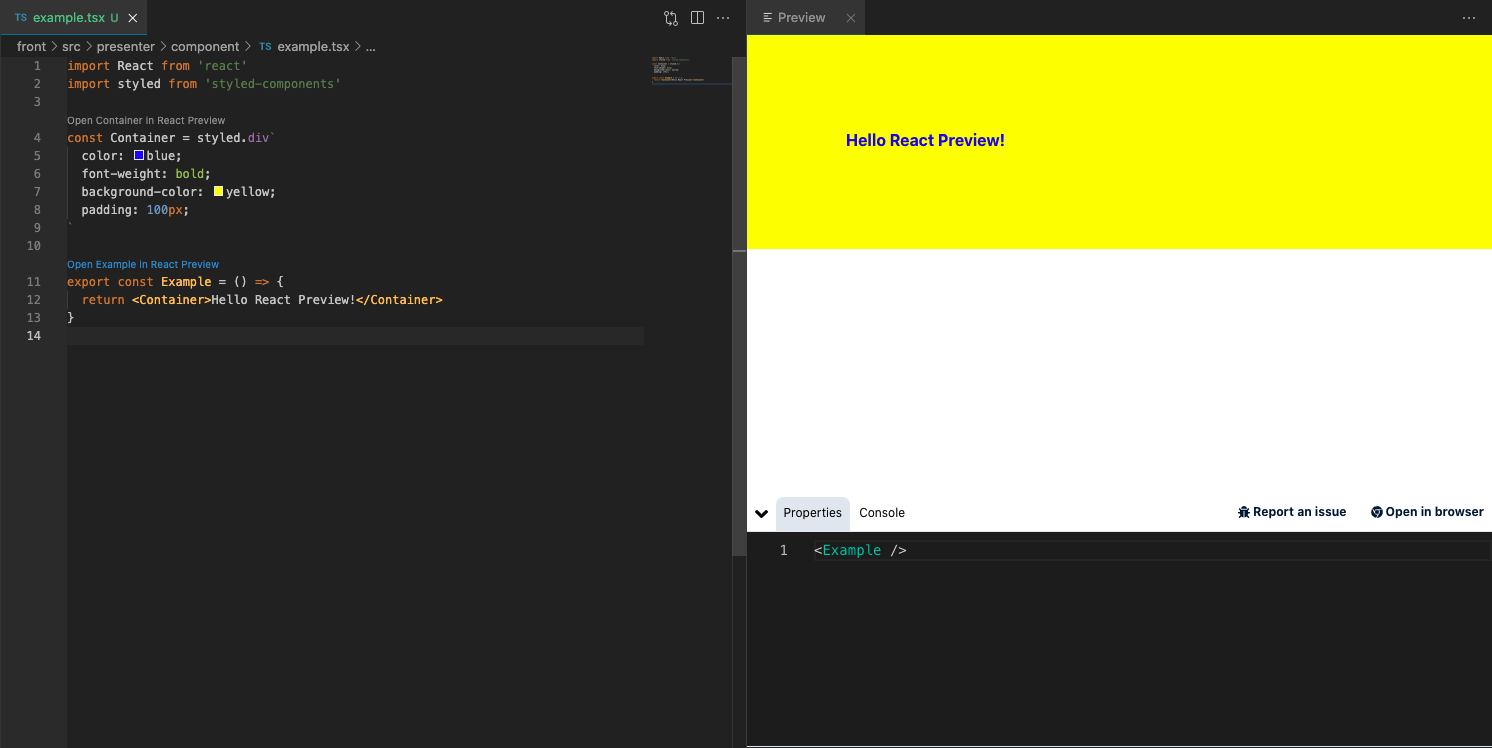Image resolution: width=1492 pixels, height=748 pixels.
Task: Open the yellow color picker swatch
Action: [218, 192]
